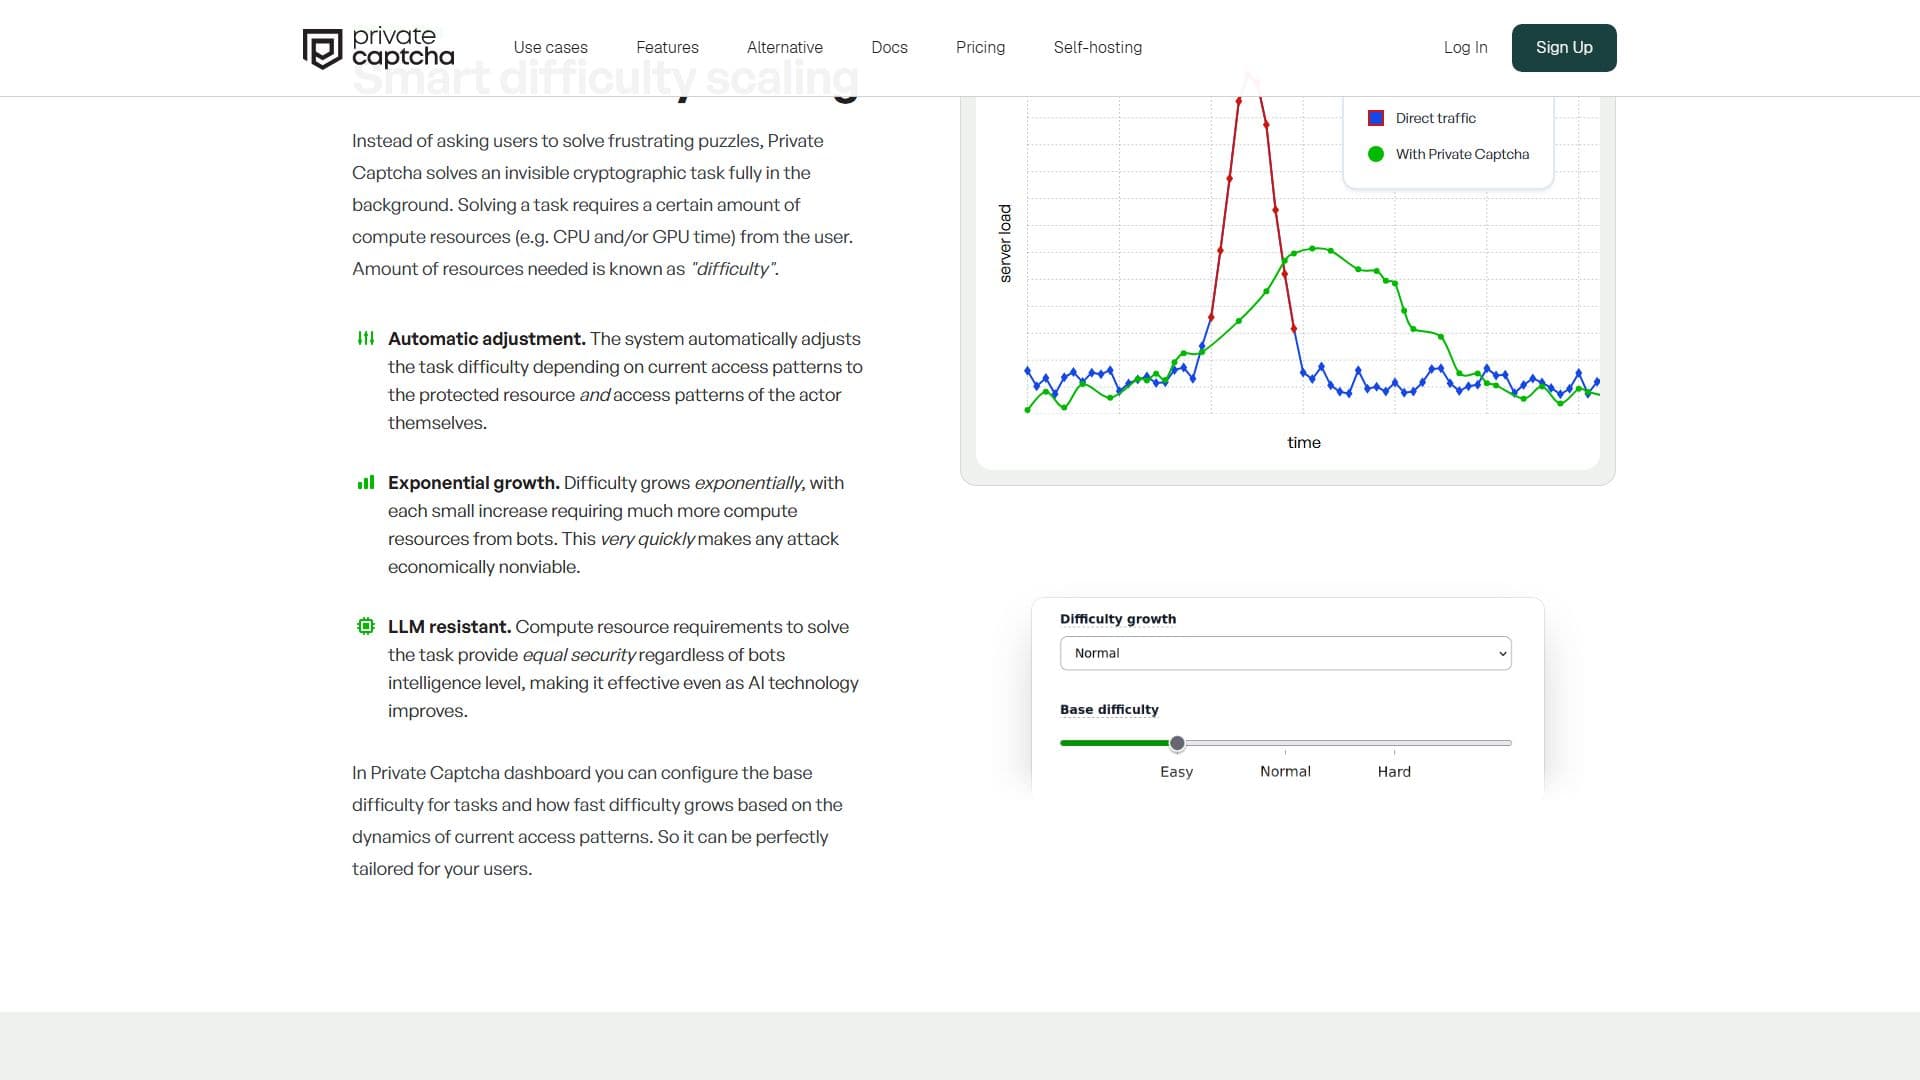
Task: Click the 'Direct traffic' legend text
Action: pos(1435,118)
